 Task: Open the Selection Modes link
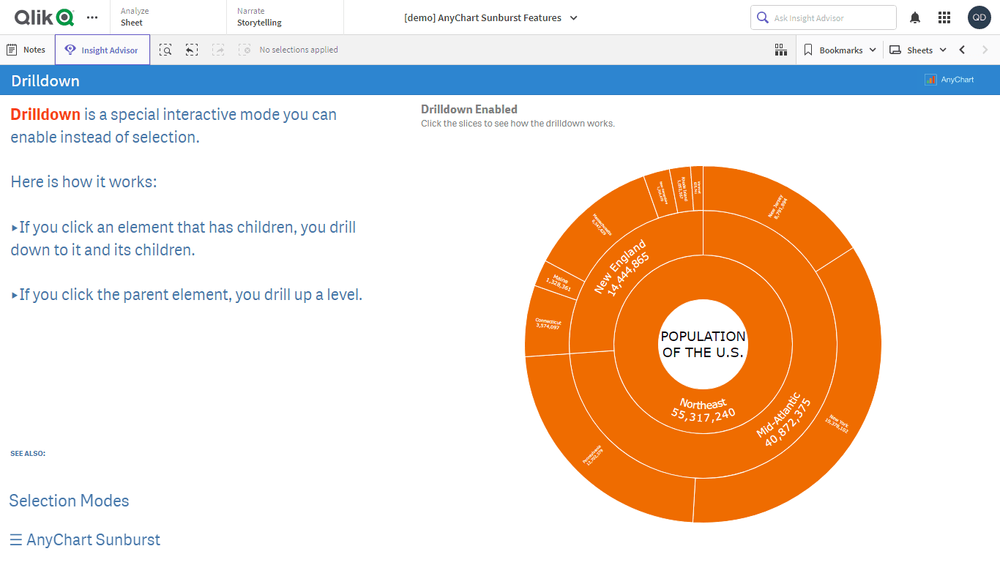click(x=69, y=501)
